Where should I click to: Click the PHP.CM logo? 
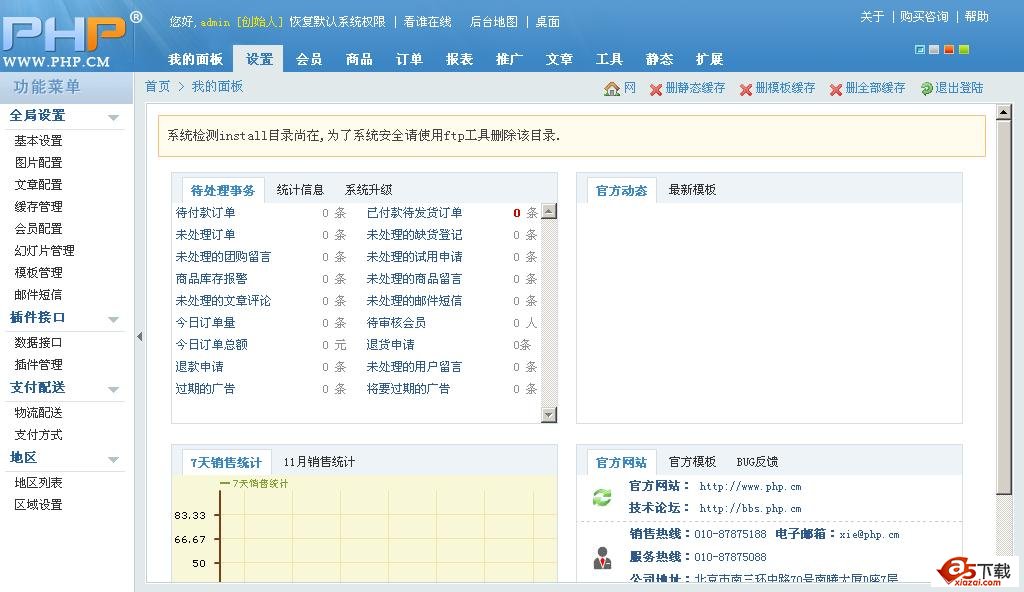click(65, 40)
